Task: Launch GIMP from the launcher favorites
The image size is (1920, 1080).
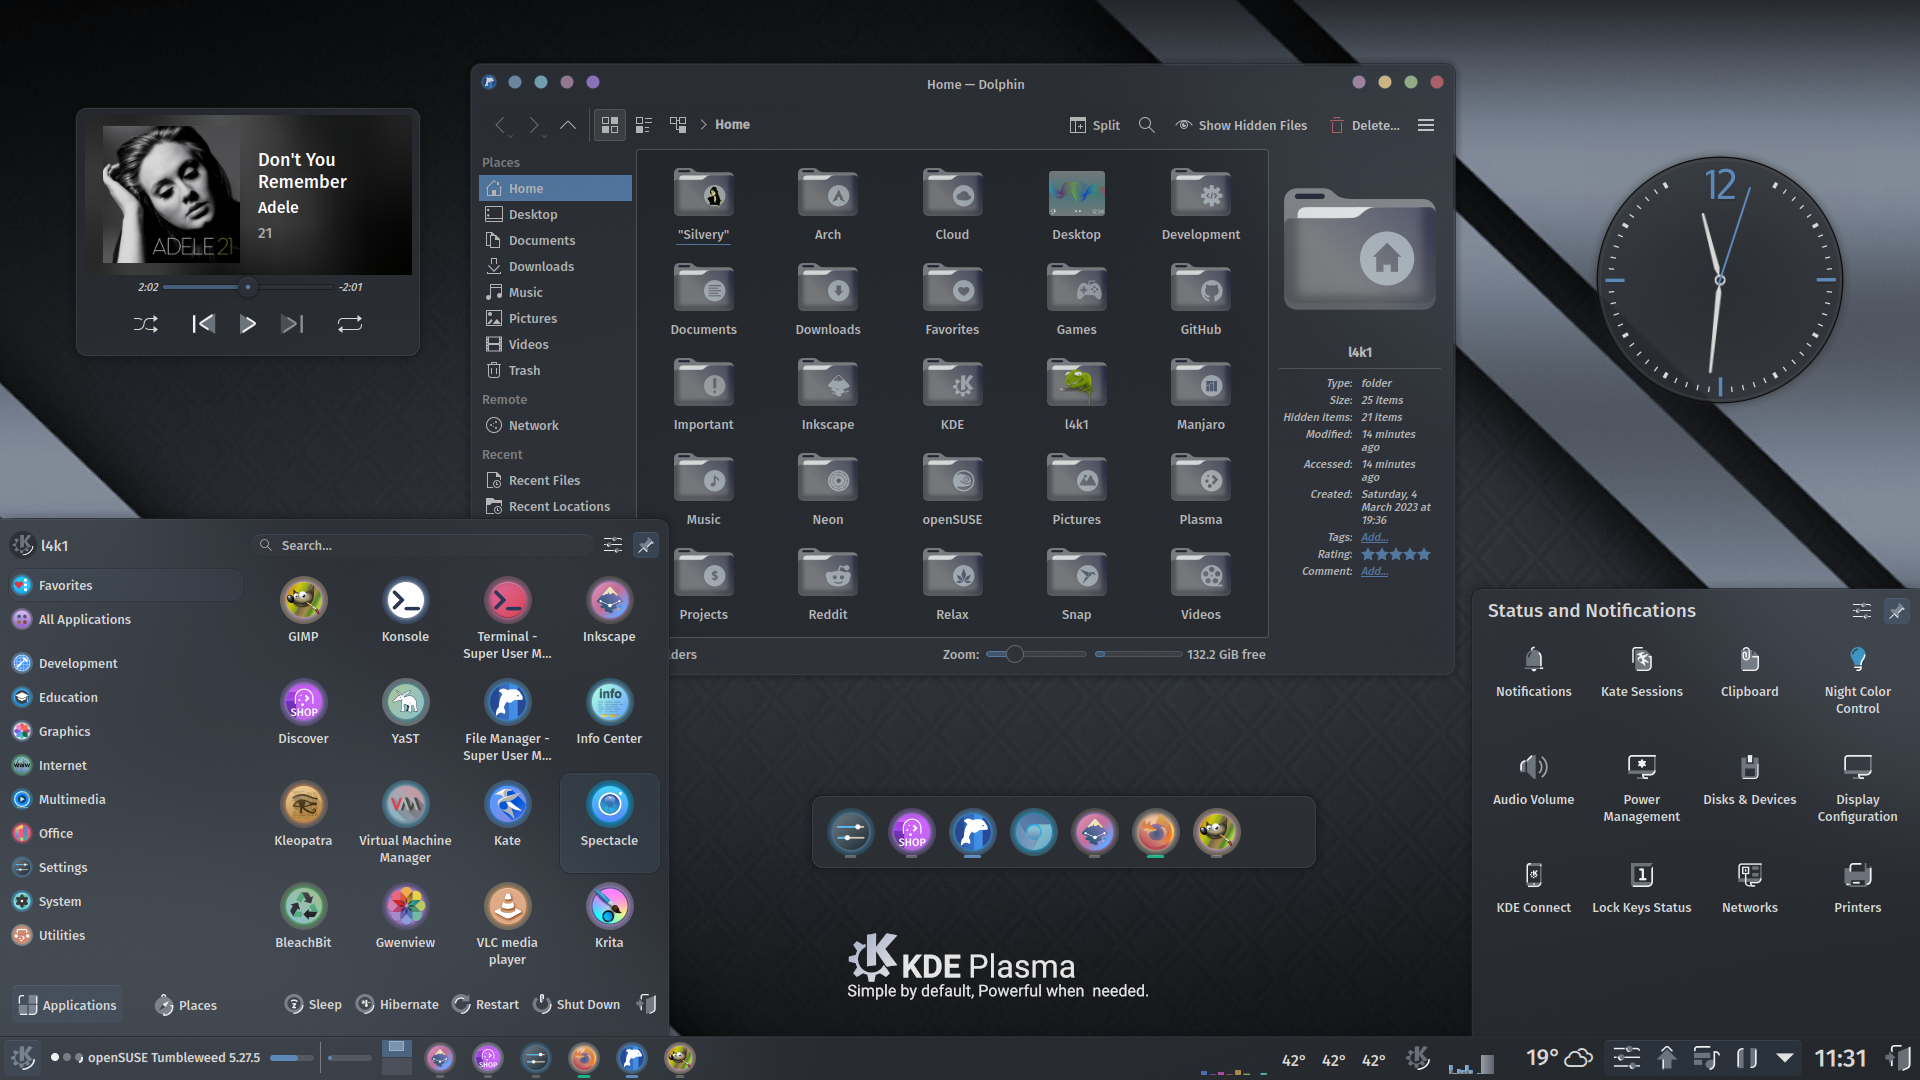Action: coord(303,601)
